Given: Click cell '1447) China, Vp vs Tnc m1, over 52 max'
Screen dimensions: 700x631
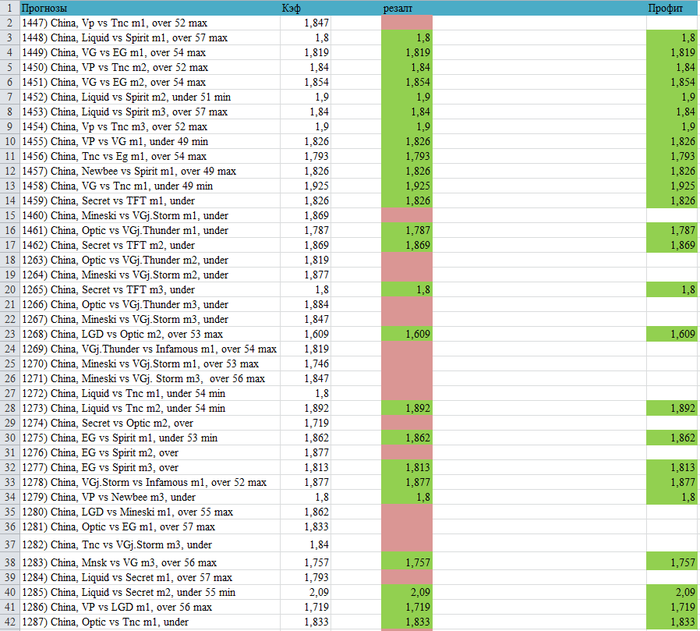Looking at the screenshot, I should pyautogui.click(x=150, y=23).
